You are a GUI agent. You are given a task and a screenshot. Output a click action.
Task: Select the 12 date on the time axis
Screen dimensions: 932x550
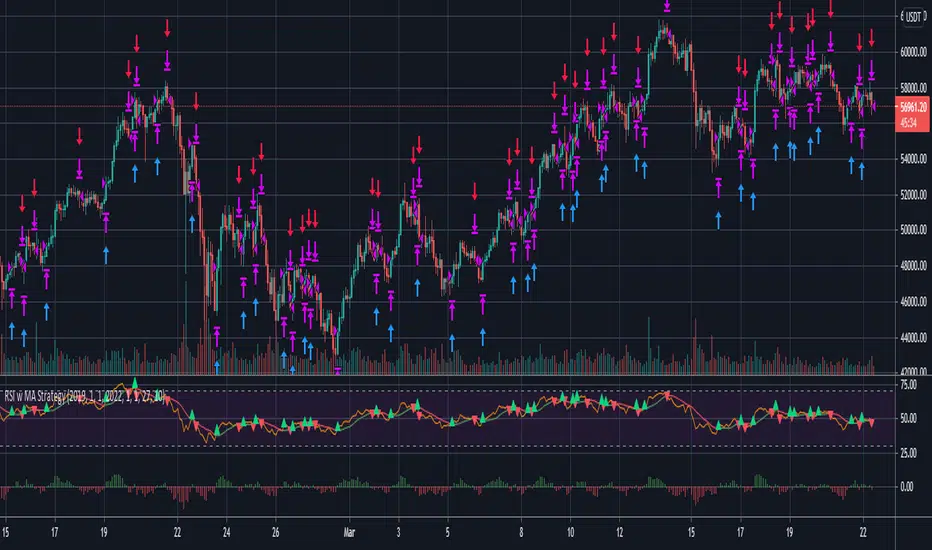click(621, 535)
